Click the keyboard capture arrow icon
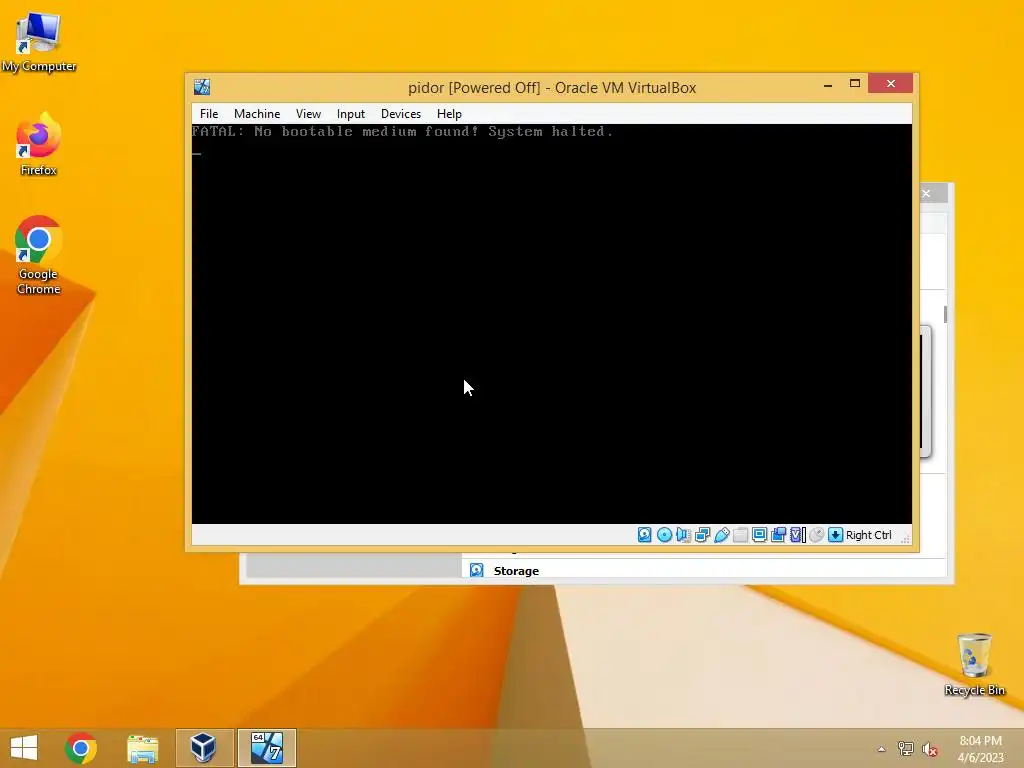 [835, 535]
